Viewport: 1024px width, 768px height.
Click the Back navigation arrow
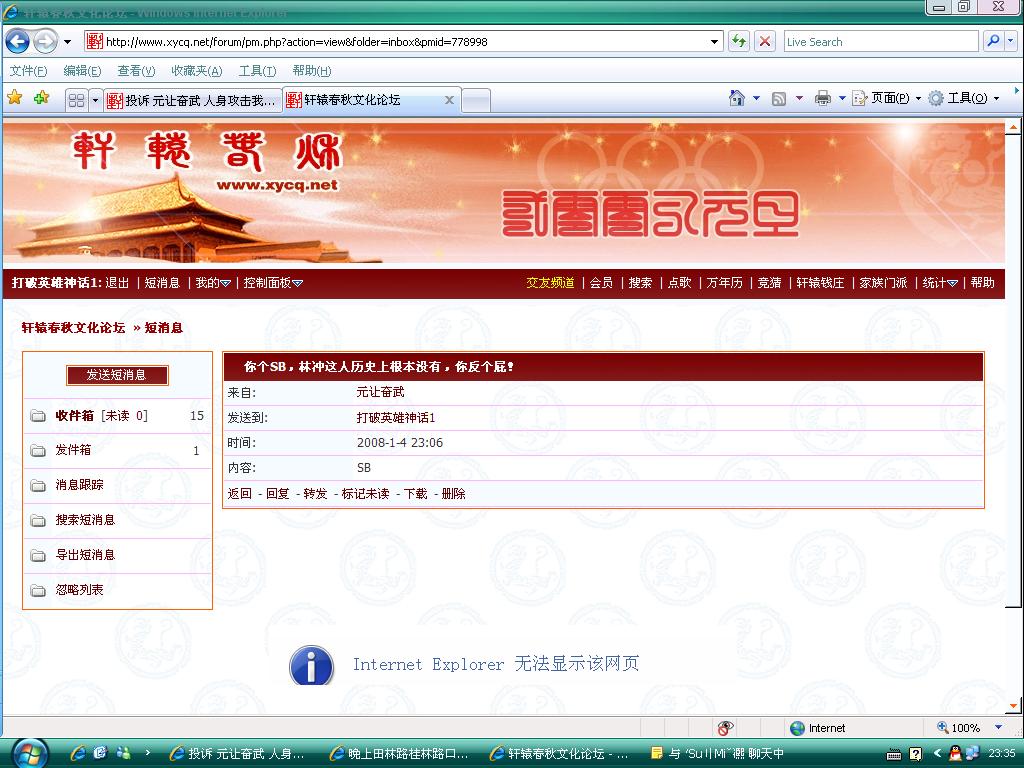pyautogui.click(x=18, y=41)
